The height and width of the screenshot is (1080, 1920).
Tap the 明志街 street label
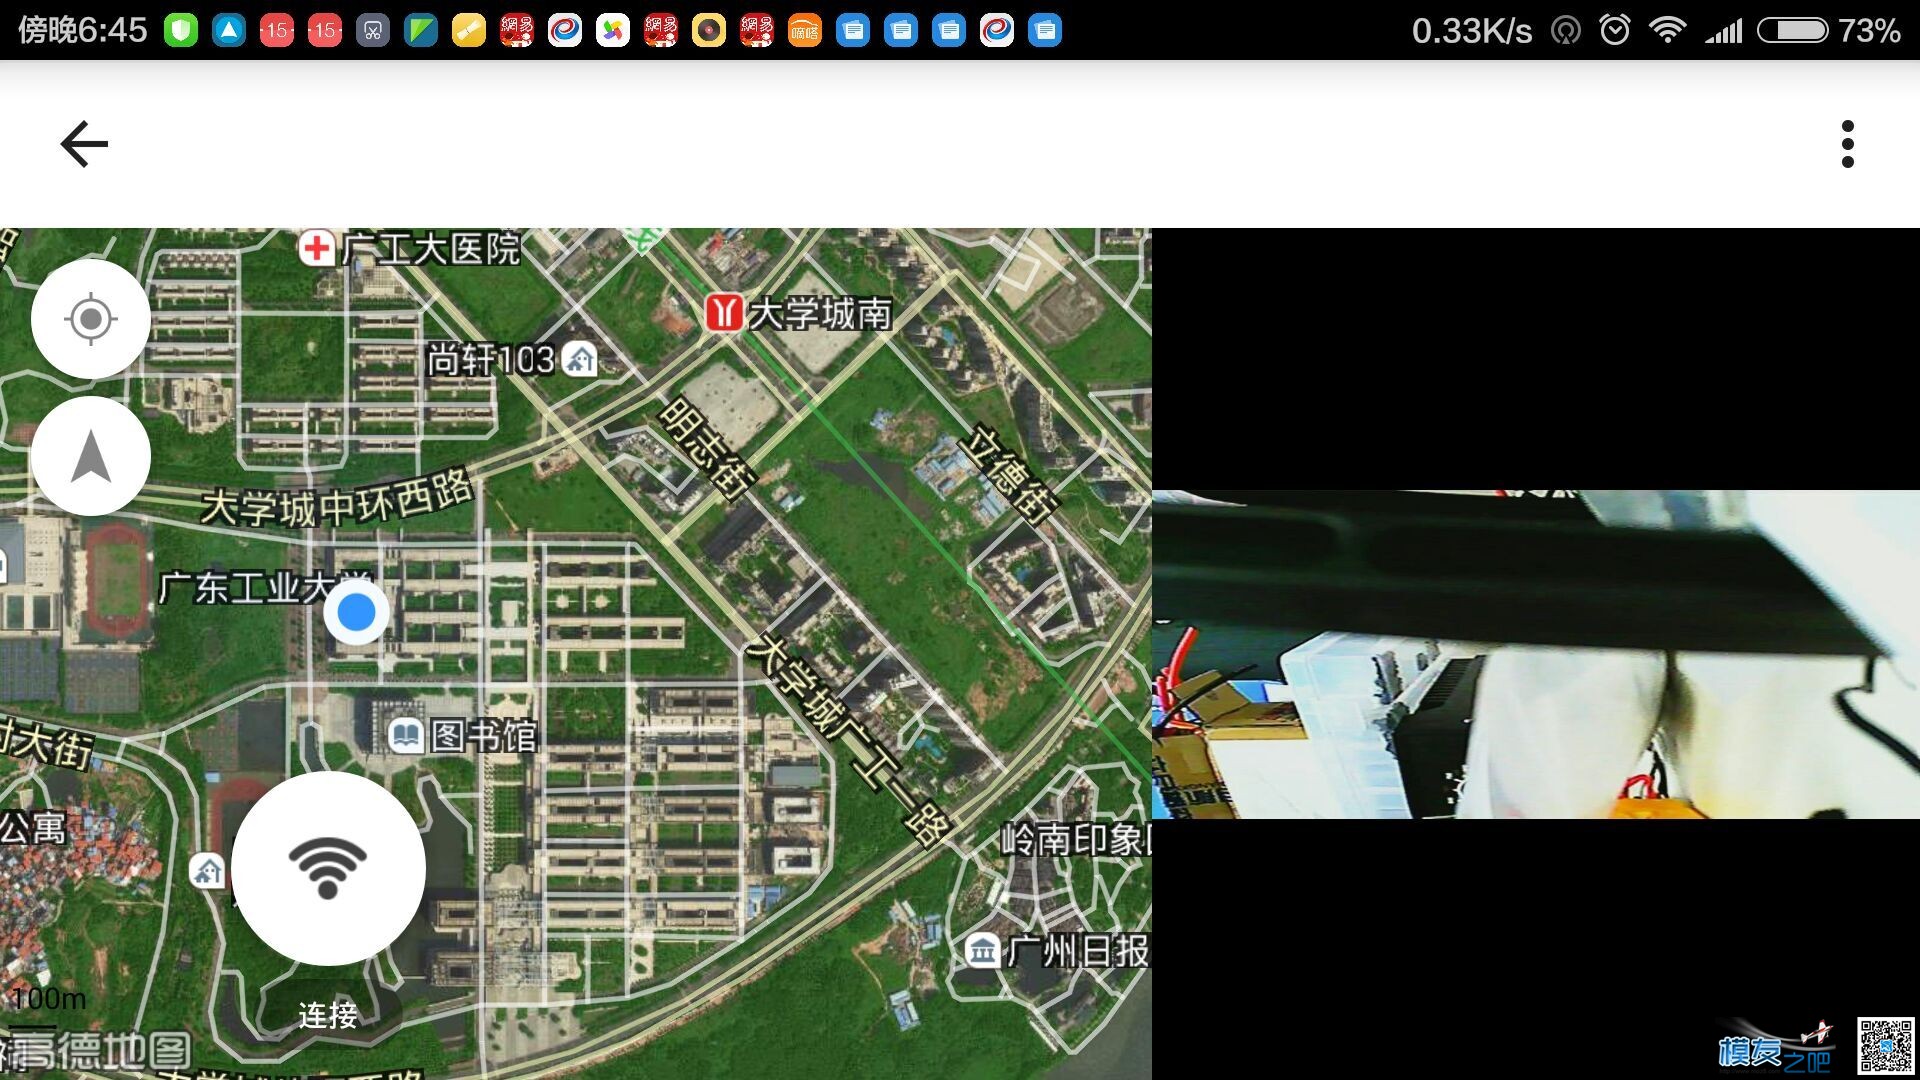707,449
